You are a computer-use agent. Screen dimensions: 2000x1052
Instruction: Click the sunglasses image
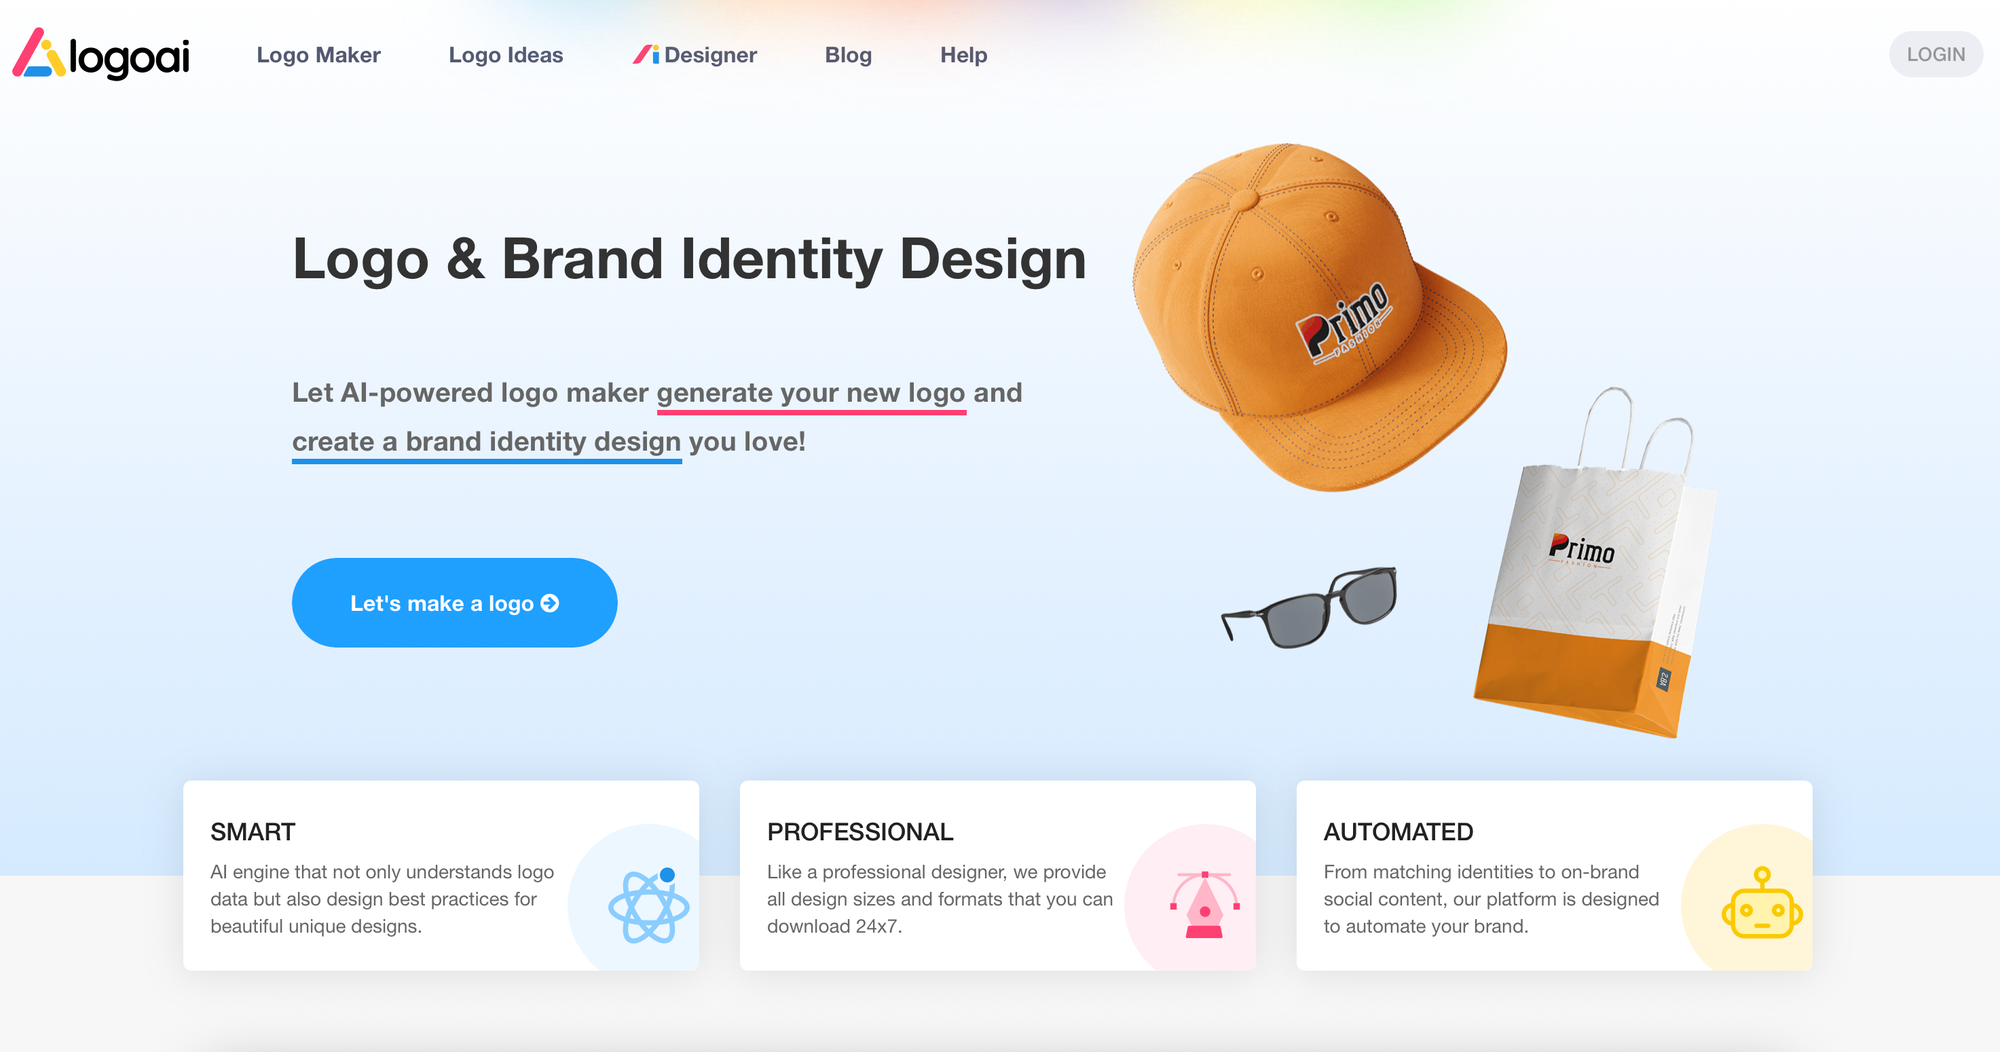1309,607
